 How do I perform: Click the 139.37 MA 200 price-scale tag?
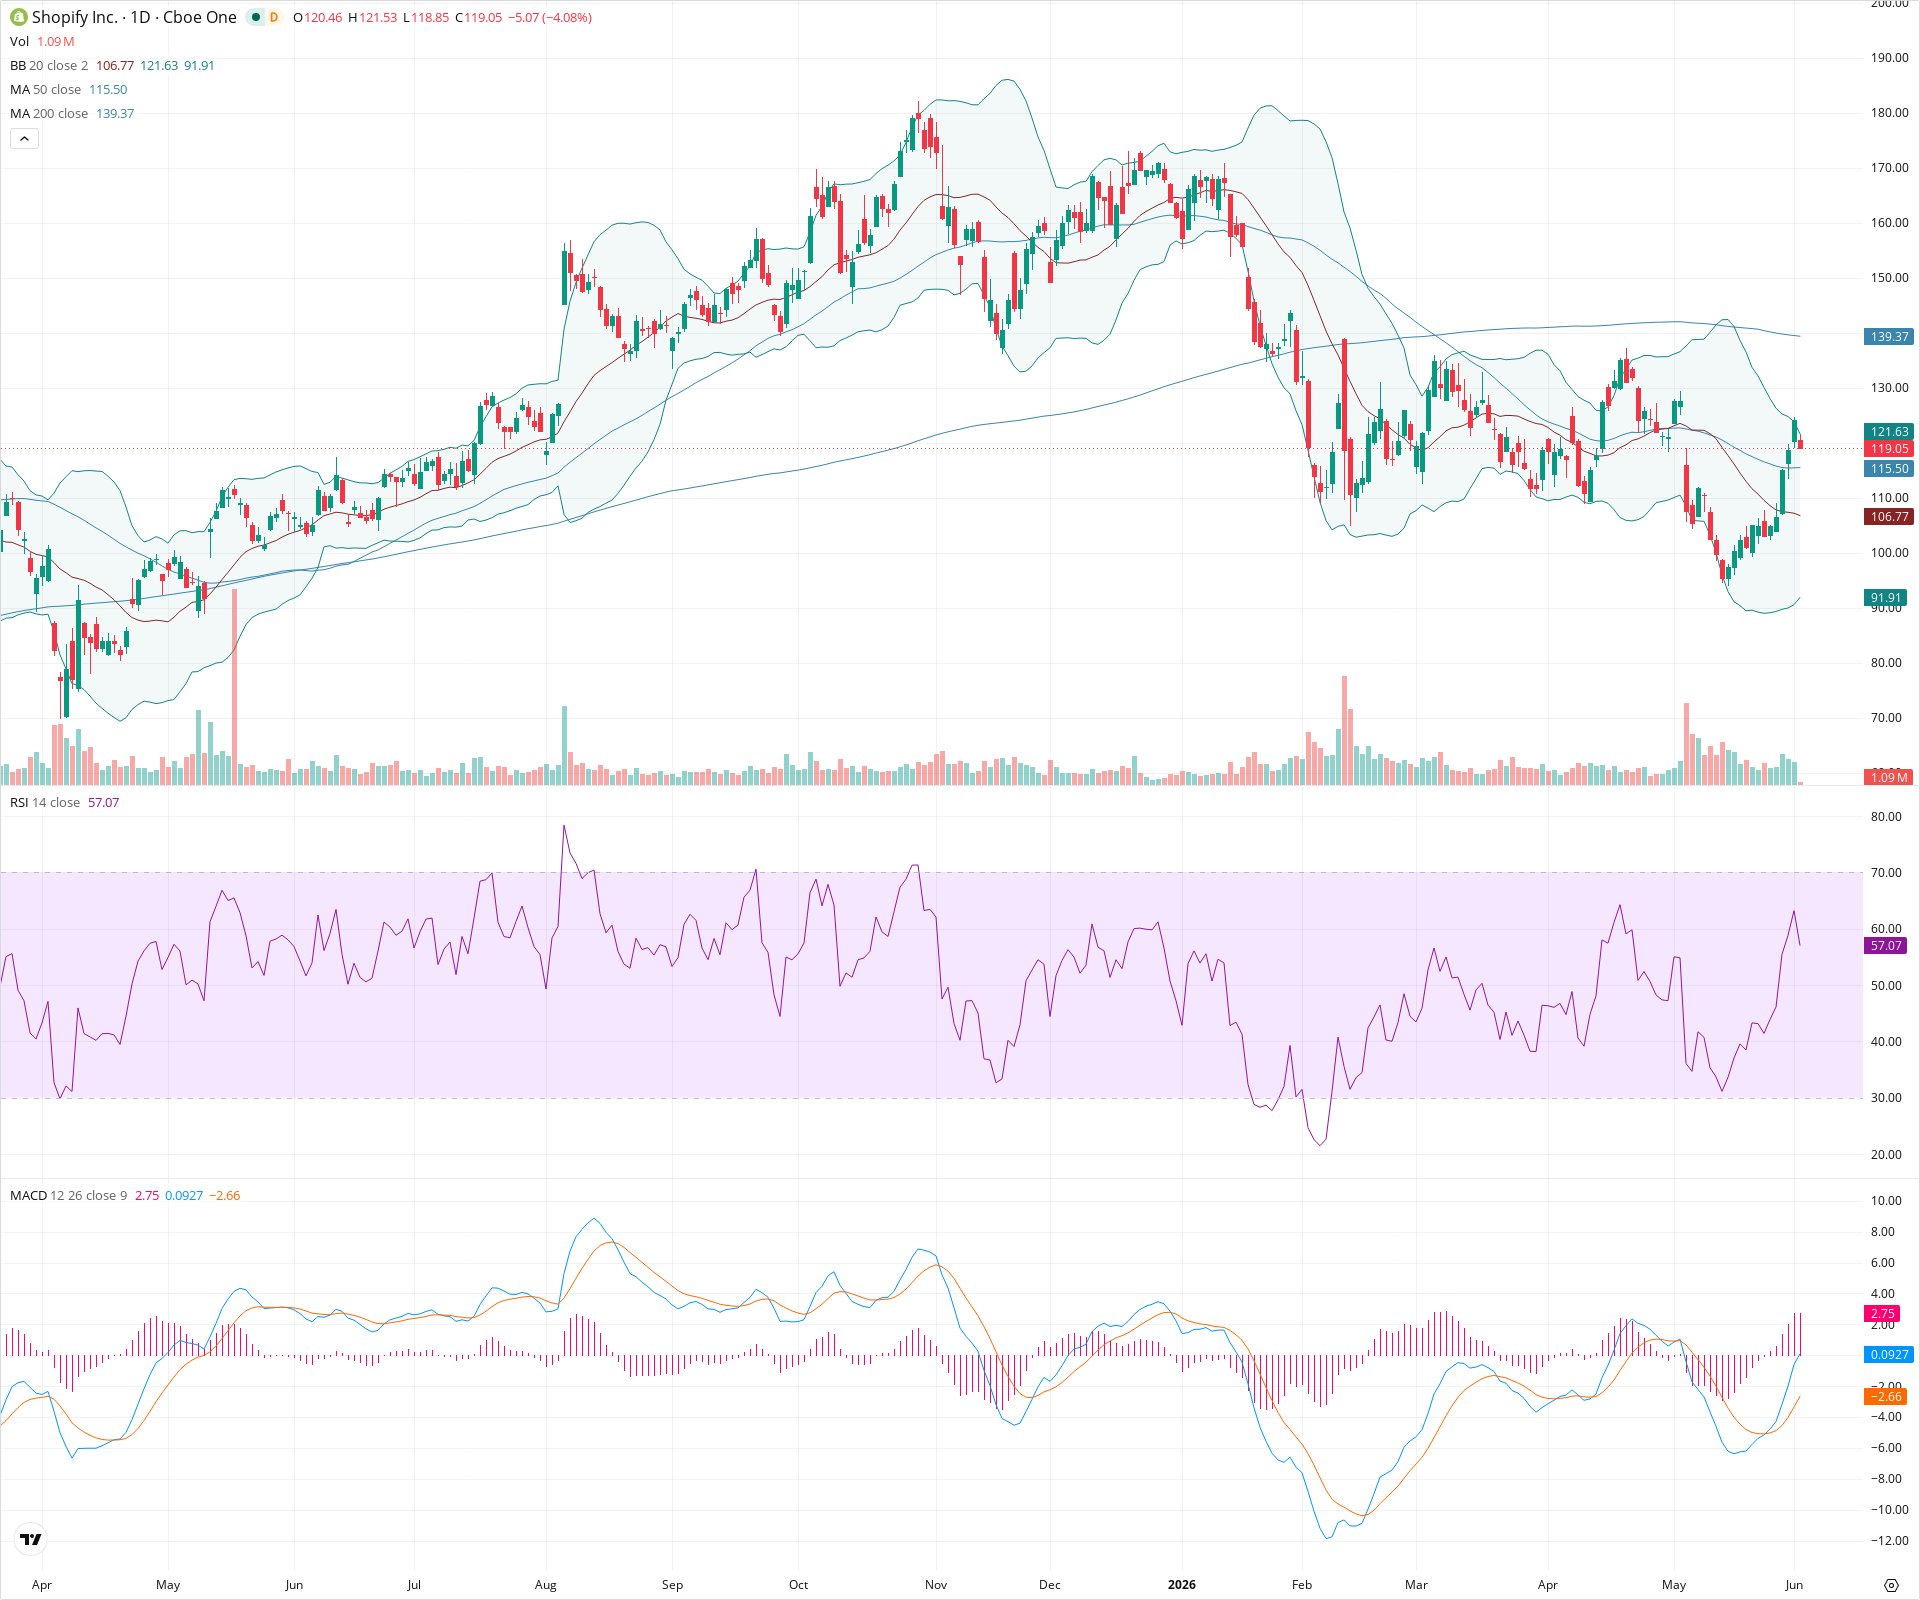(x=1889, y=337)
